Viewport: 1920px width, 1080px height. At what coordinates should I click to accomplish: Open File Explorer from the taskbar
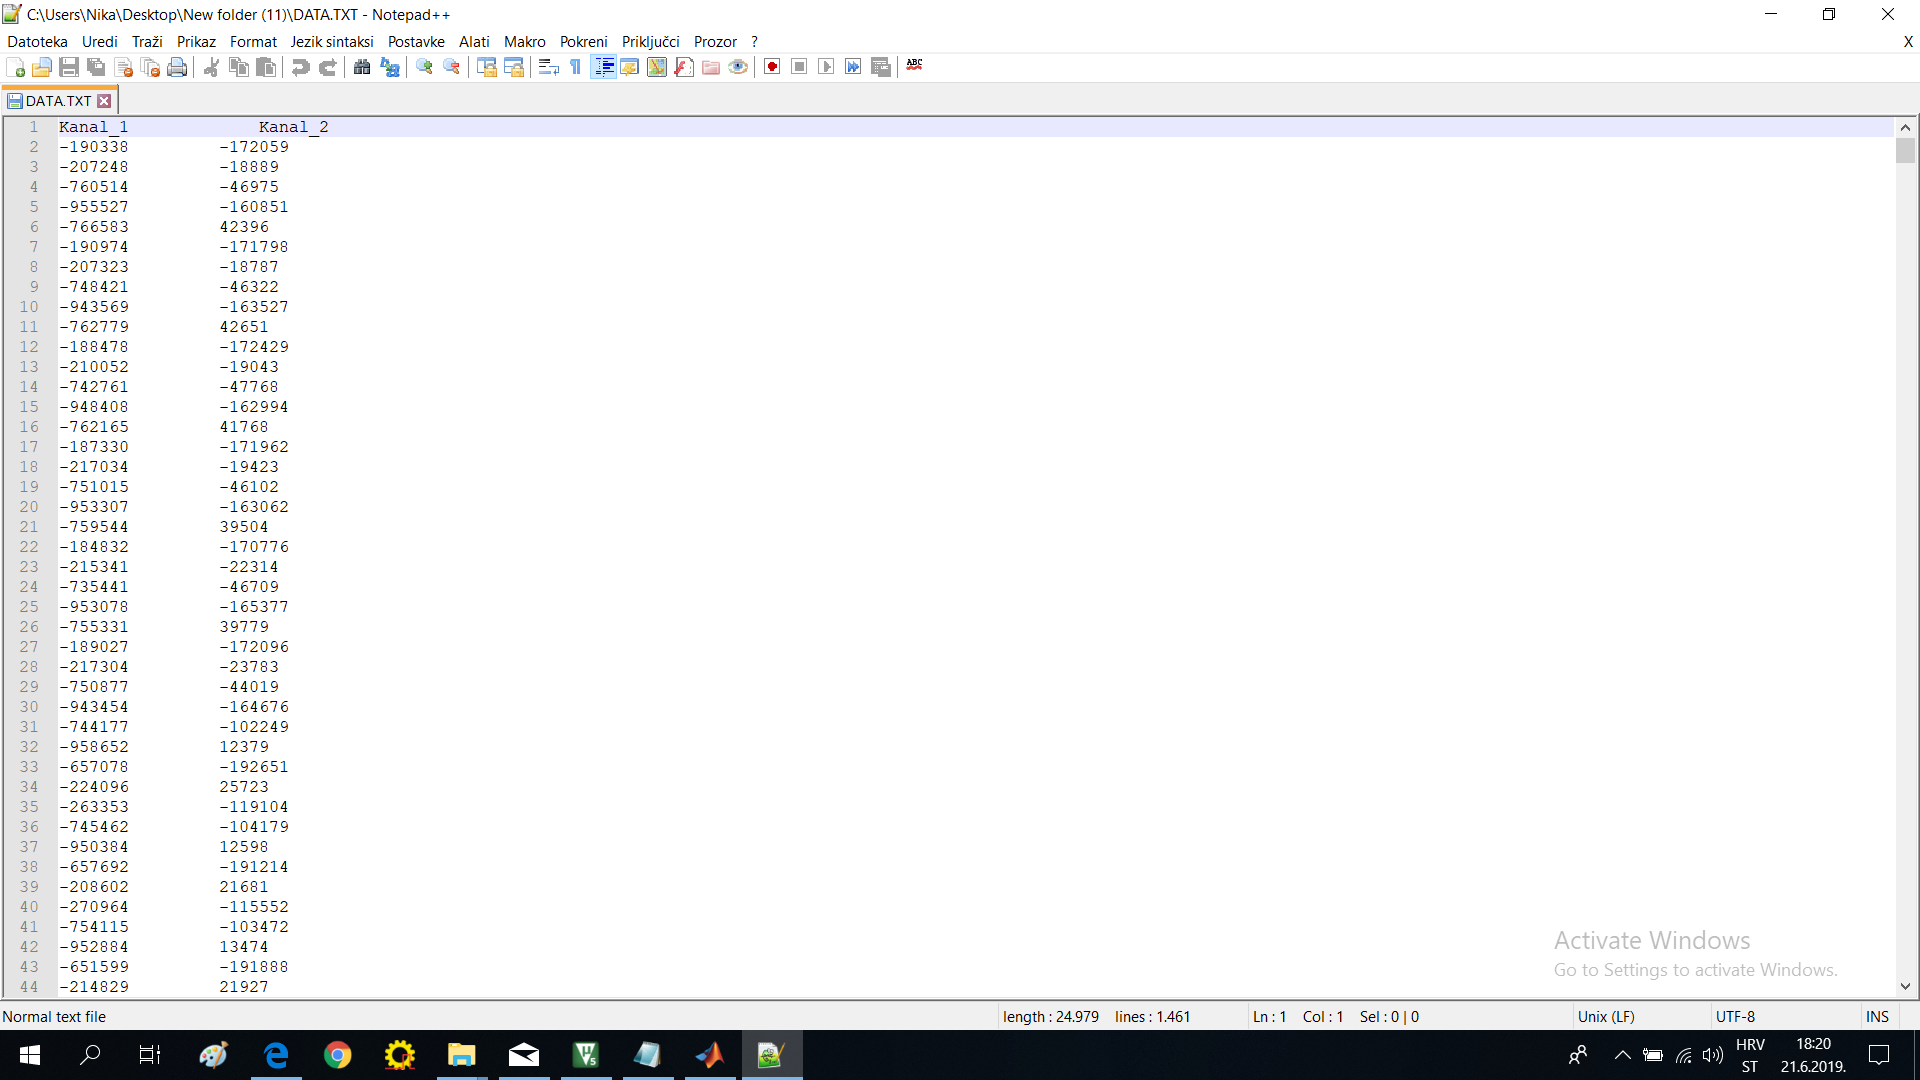(x=461, y=1055)
